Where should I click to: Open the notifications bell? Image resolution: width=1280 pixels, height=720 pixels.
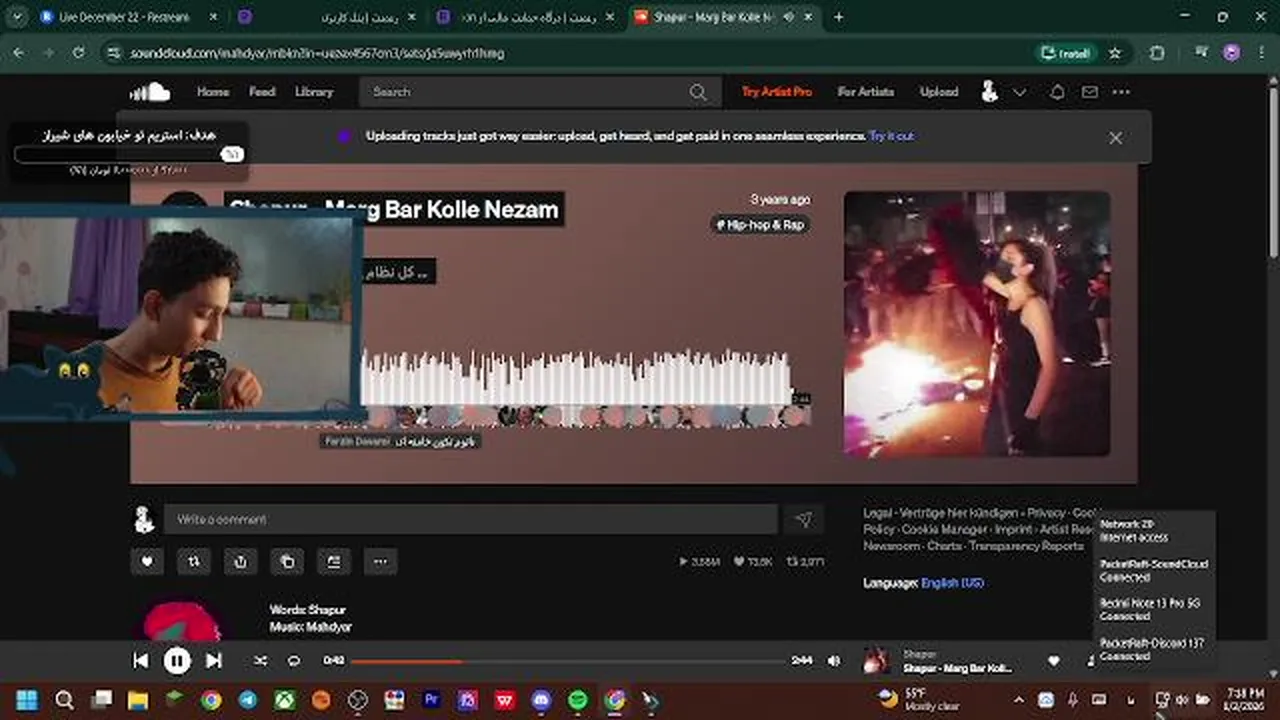tap(1057, 92)
